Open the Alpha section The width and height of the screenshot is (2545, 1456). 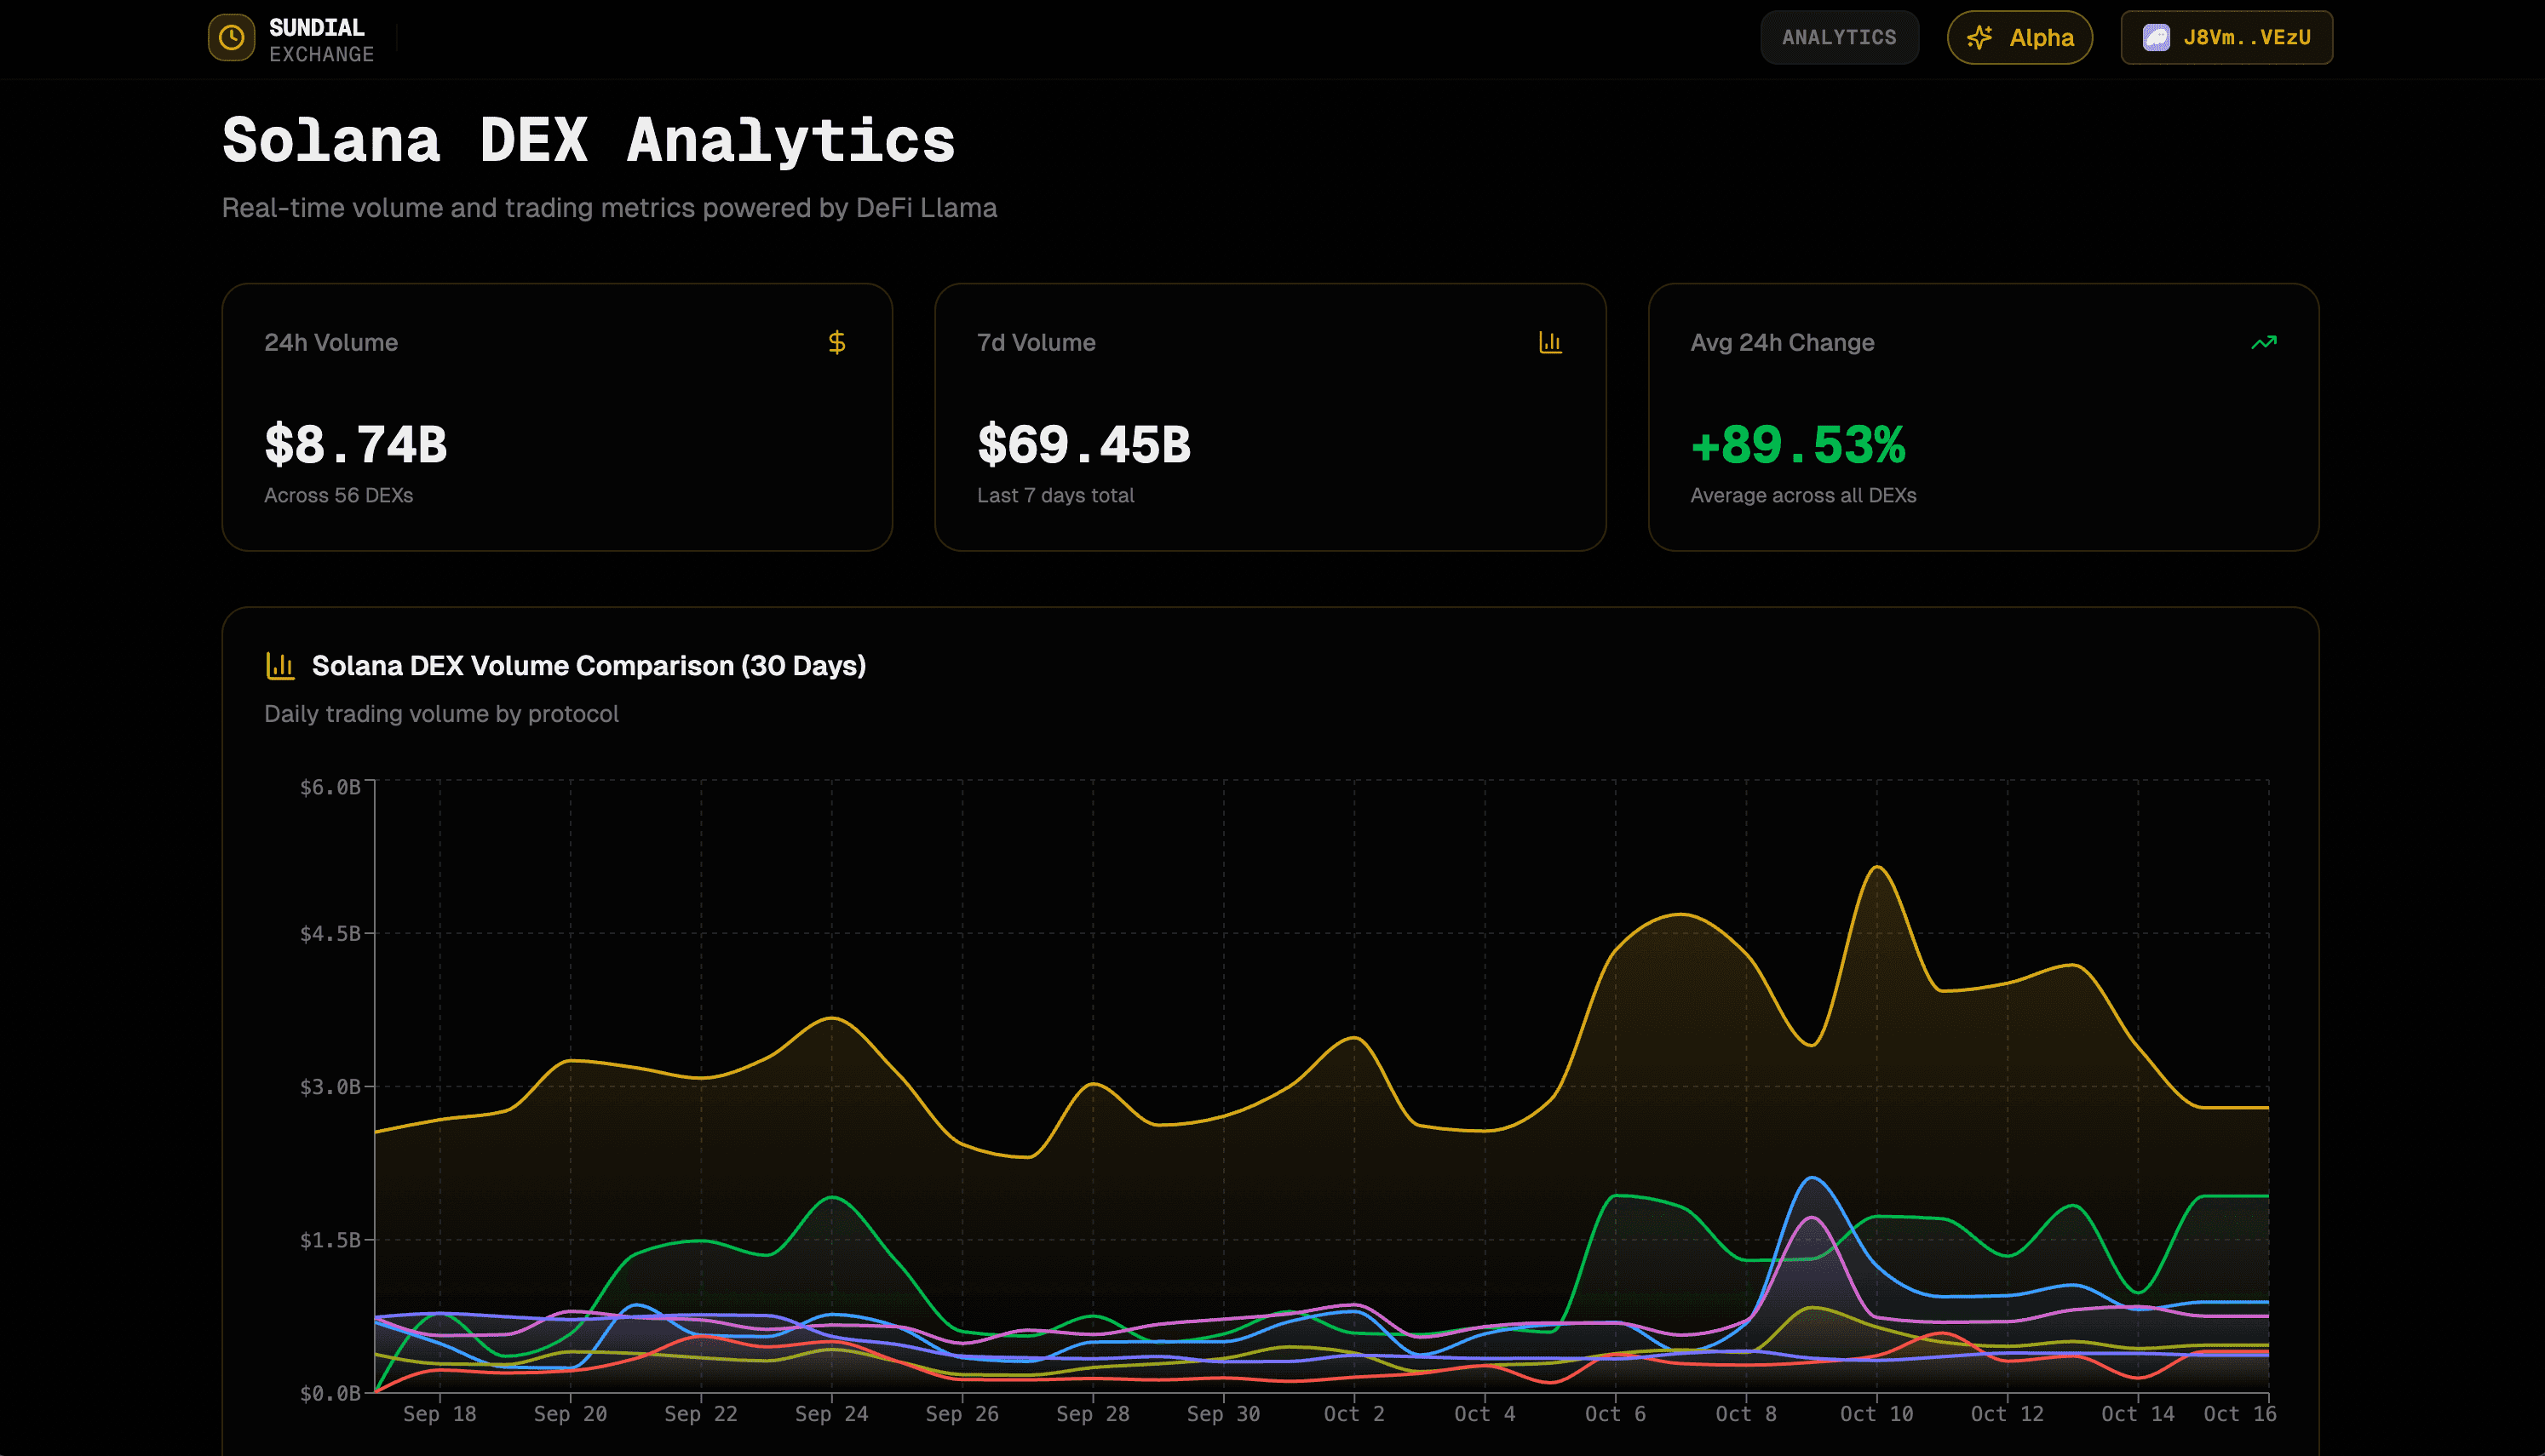click(2040, 38)
